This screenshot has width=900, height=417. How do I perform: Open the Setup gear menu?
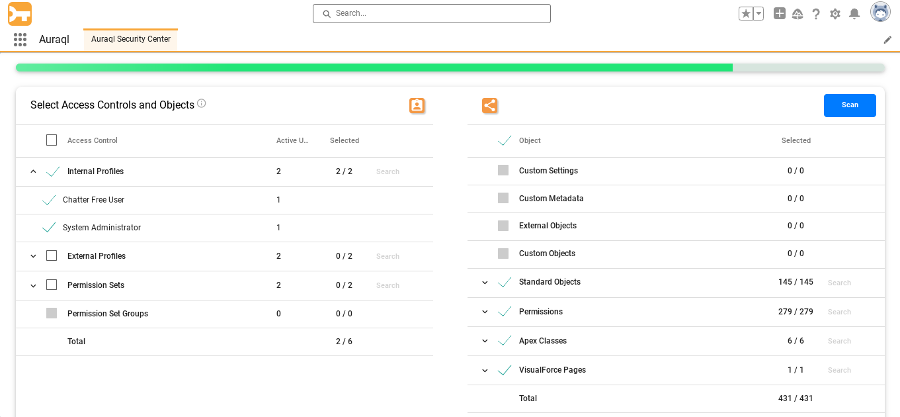[x=835, y=14]
